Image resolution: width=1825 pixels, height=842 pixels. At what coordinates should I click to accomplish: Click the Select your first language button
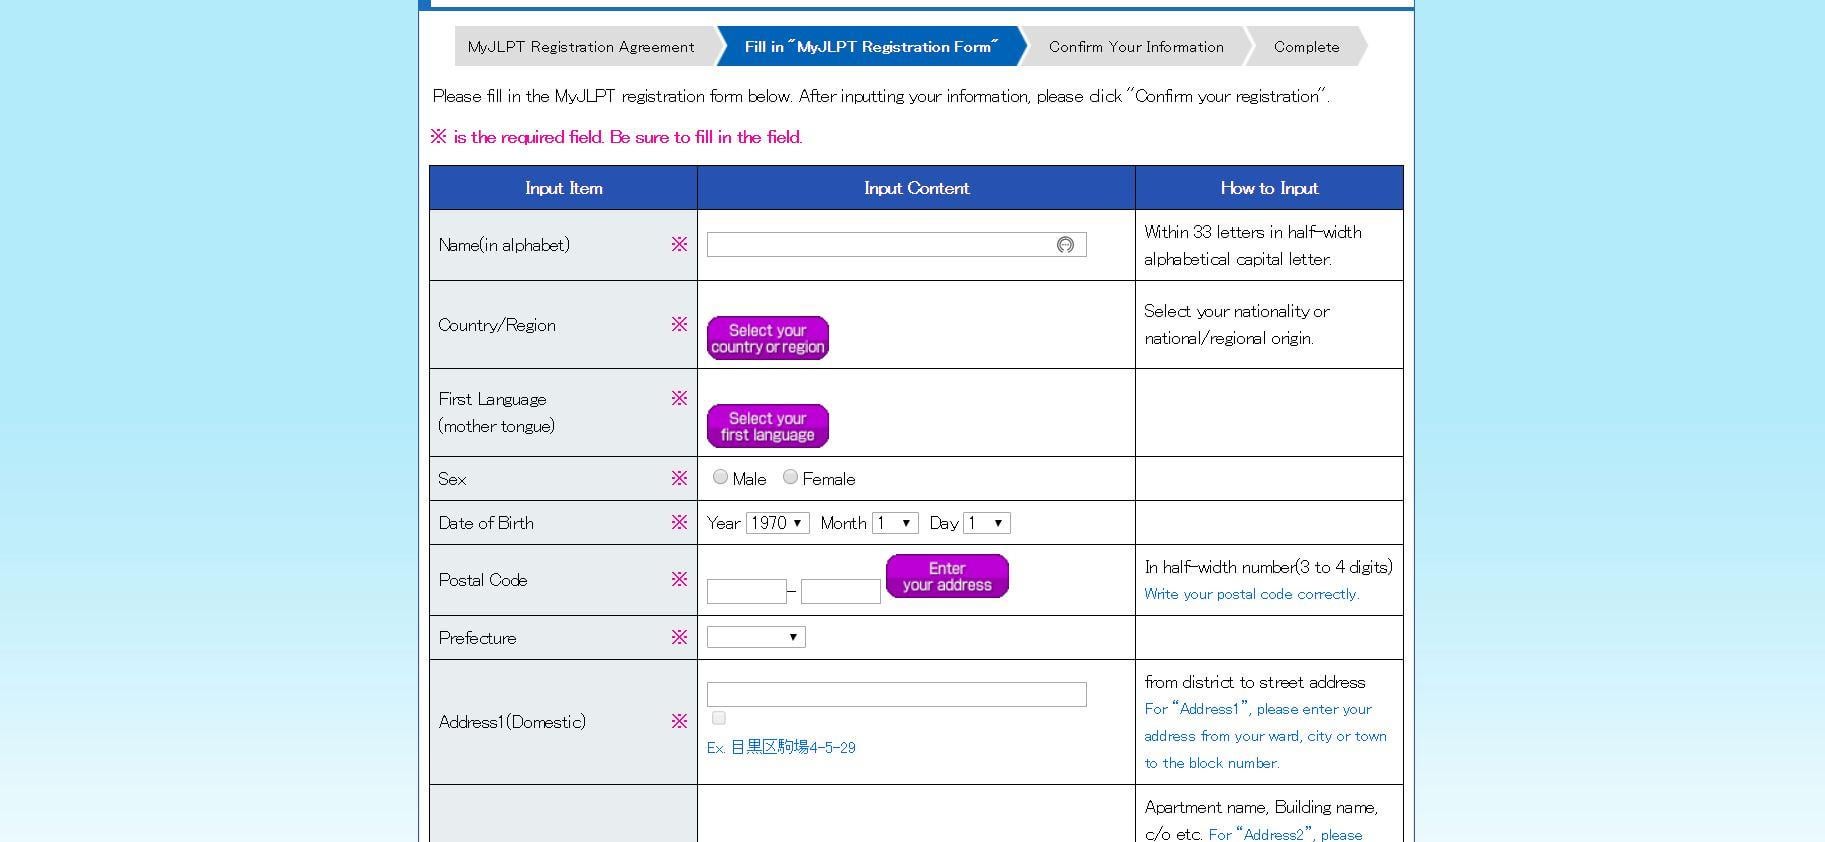coord(768,426)
